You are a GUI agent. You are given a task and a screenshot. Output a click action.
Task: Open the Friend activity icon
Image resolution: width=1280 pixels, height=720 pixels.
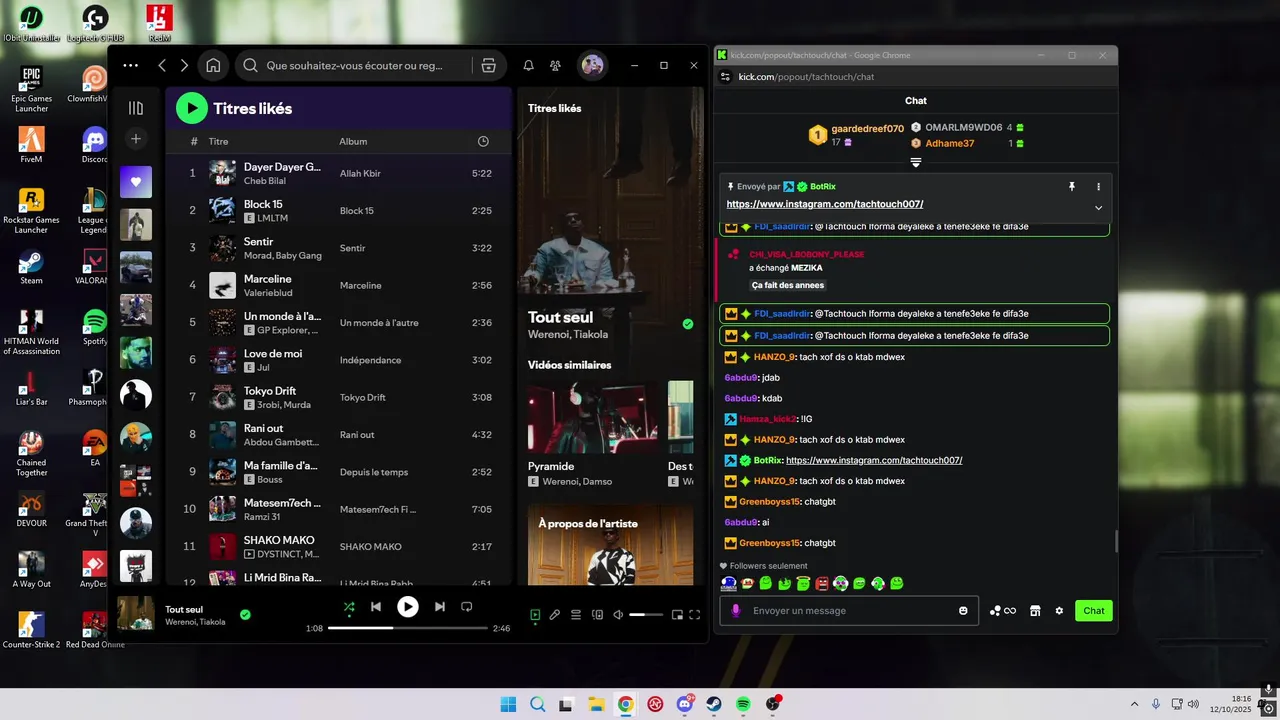(x=555, y=66)
